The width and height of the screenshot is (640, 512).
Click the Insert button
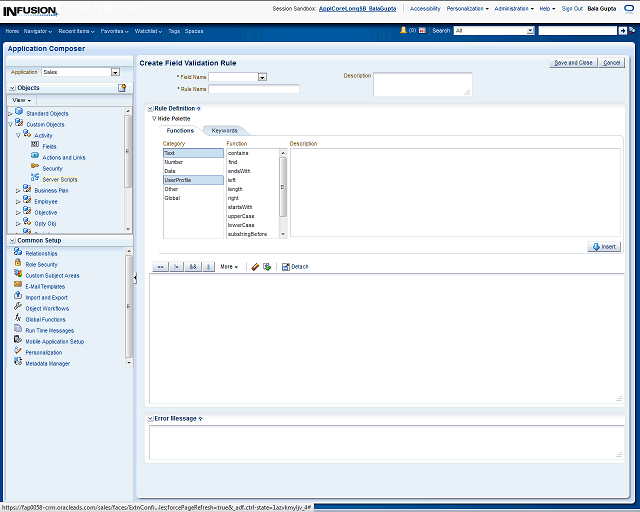click(604, 246)
